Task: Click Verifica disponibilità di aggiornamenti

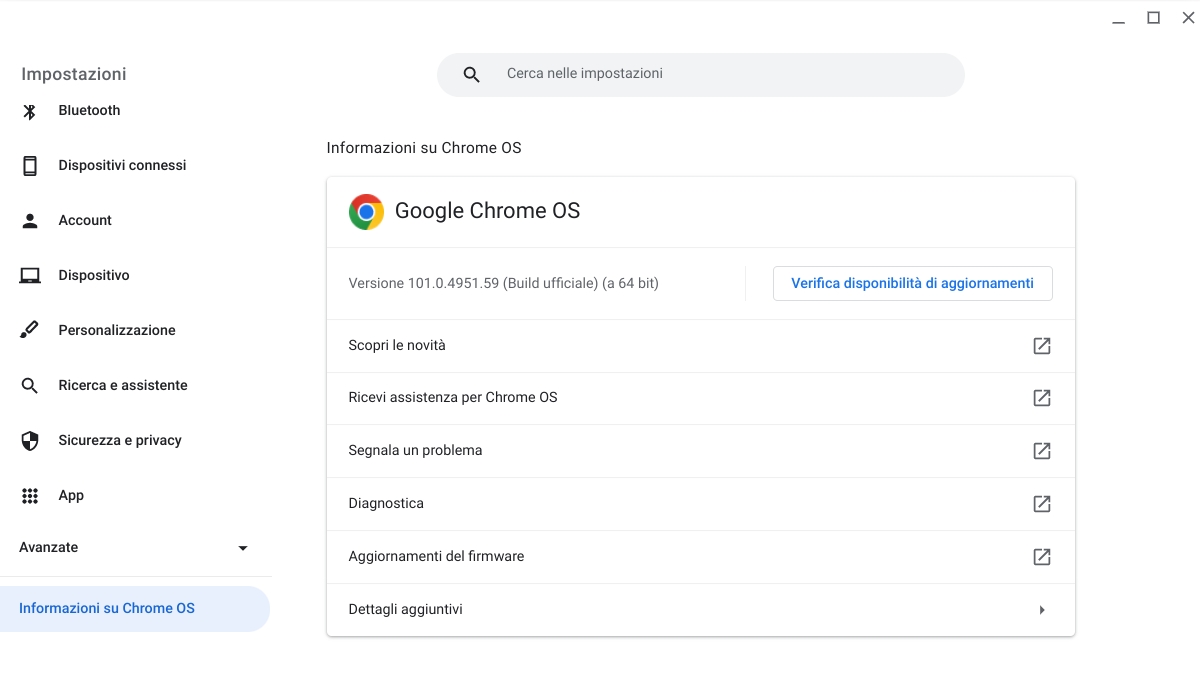Action: point(912,283)
